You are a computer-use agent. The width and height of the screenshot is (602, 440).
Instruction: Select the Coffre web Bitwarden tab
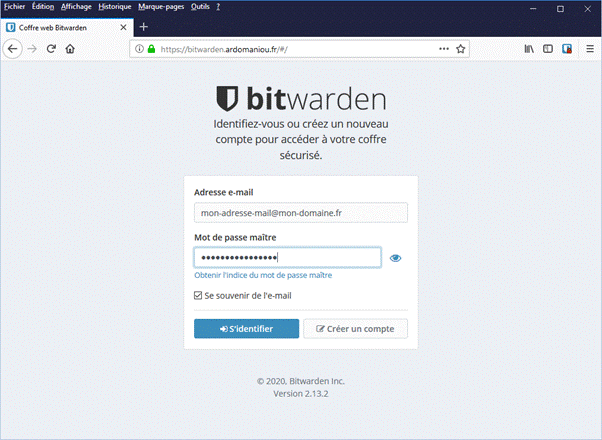67,28
